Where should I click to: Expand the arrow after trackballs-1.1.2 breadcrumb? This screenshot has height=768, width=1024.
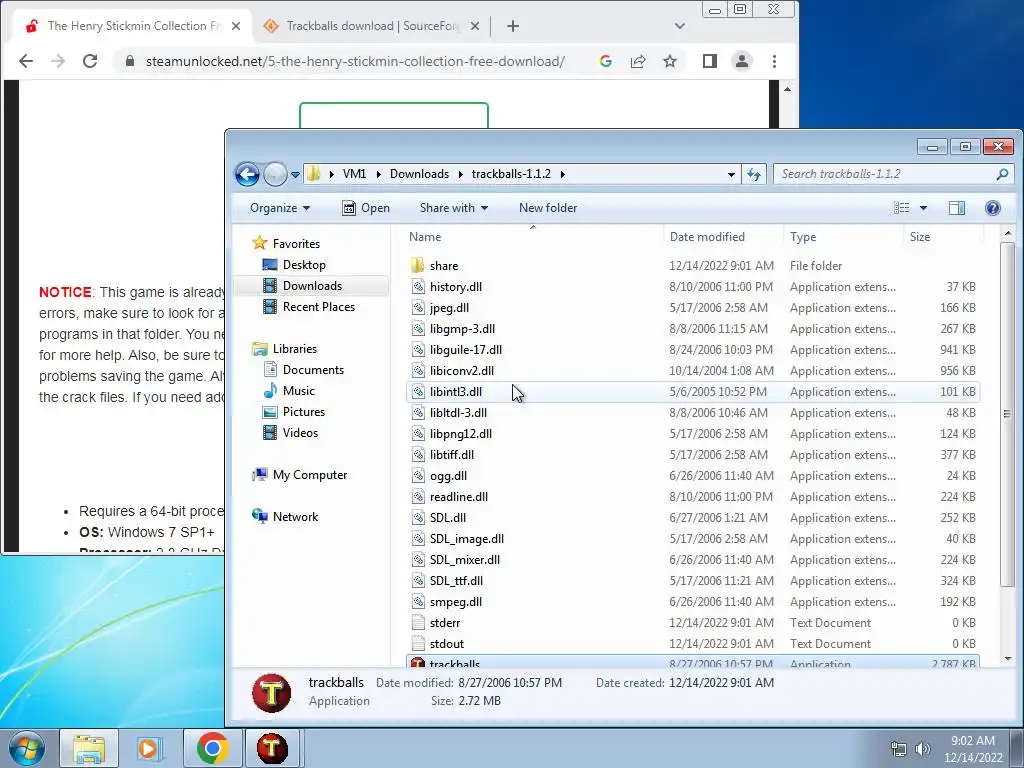click(x=562, y=174)
